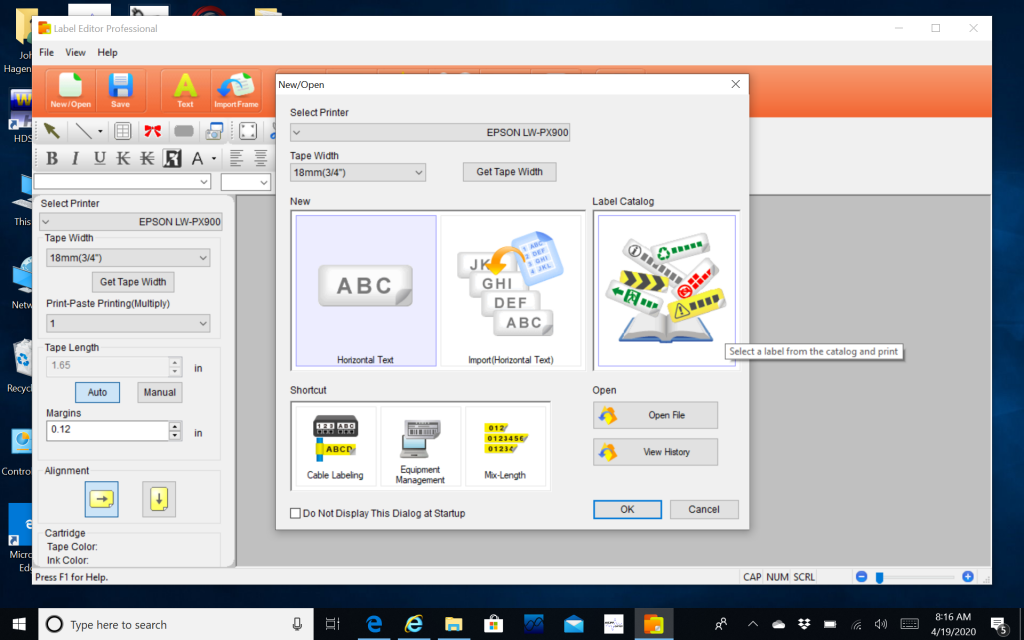The height and width of the screenshot is (640, 1024).
Task: Open the Equipment Management shortcut
Action: pos(420,447)
